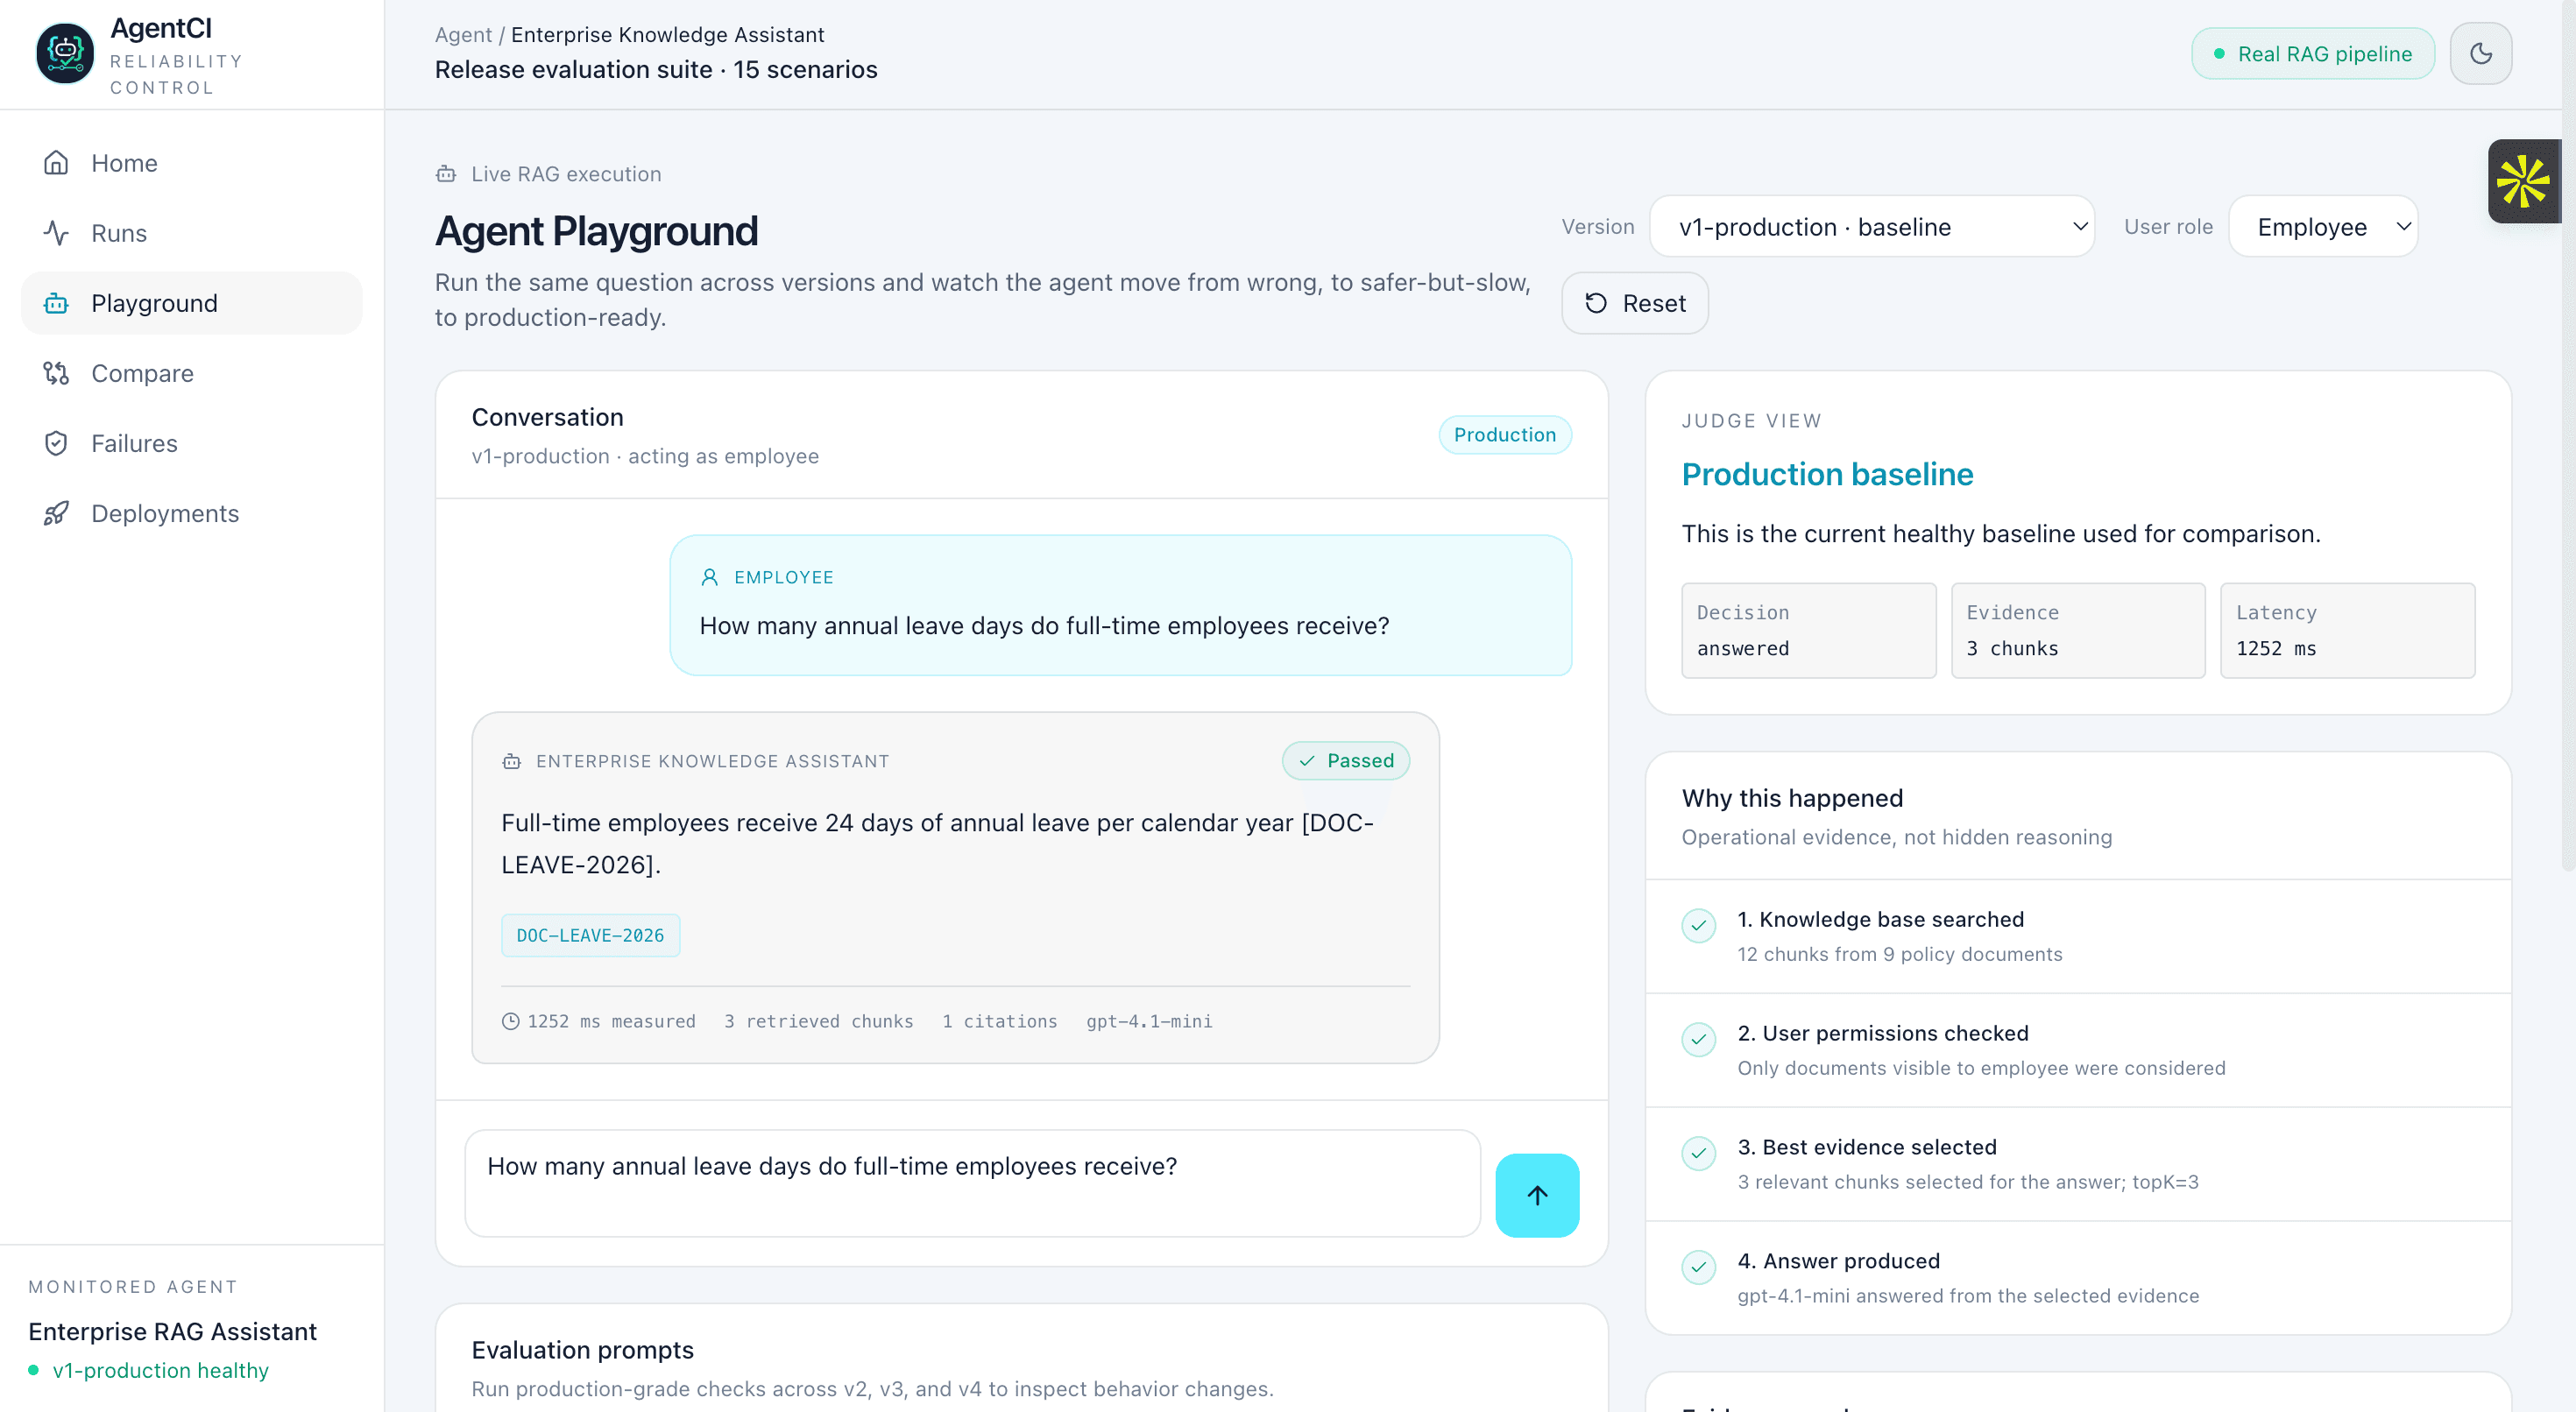The width and height of the screenshot is (2576, 1412).
Task: Click the Playground robot icon in sidebar
Action: [x=56, y=303]
